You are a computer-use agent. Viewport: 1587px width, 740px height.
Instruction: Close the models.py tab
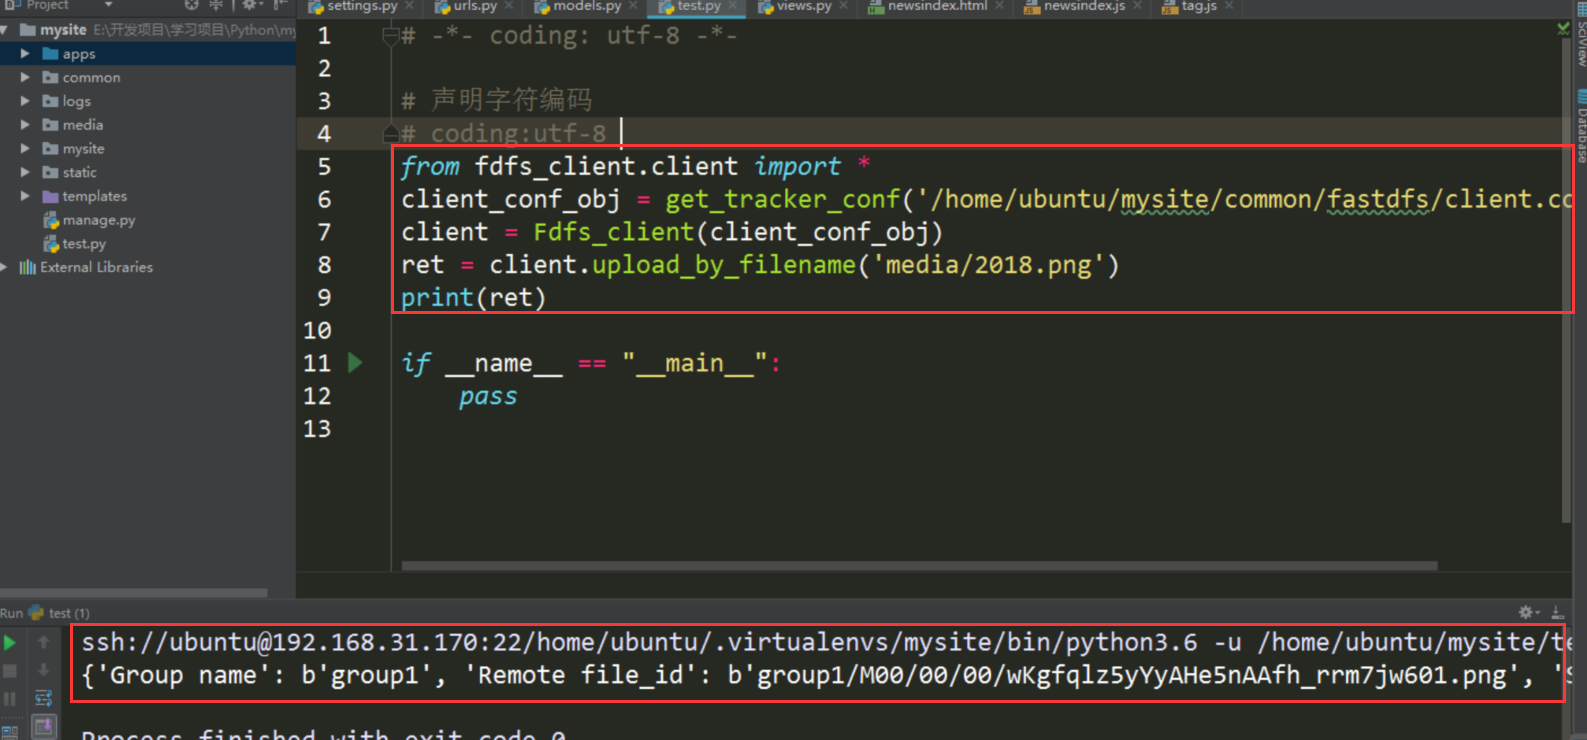pyautogui.click(x=633, y=6)
